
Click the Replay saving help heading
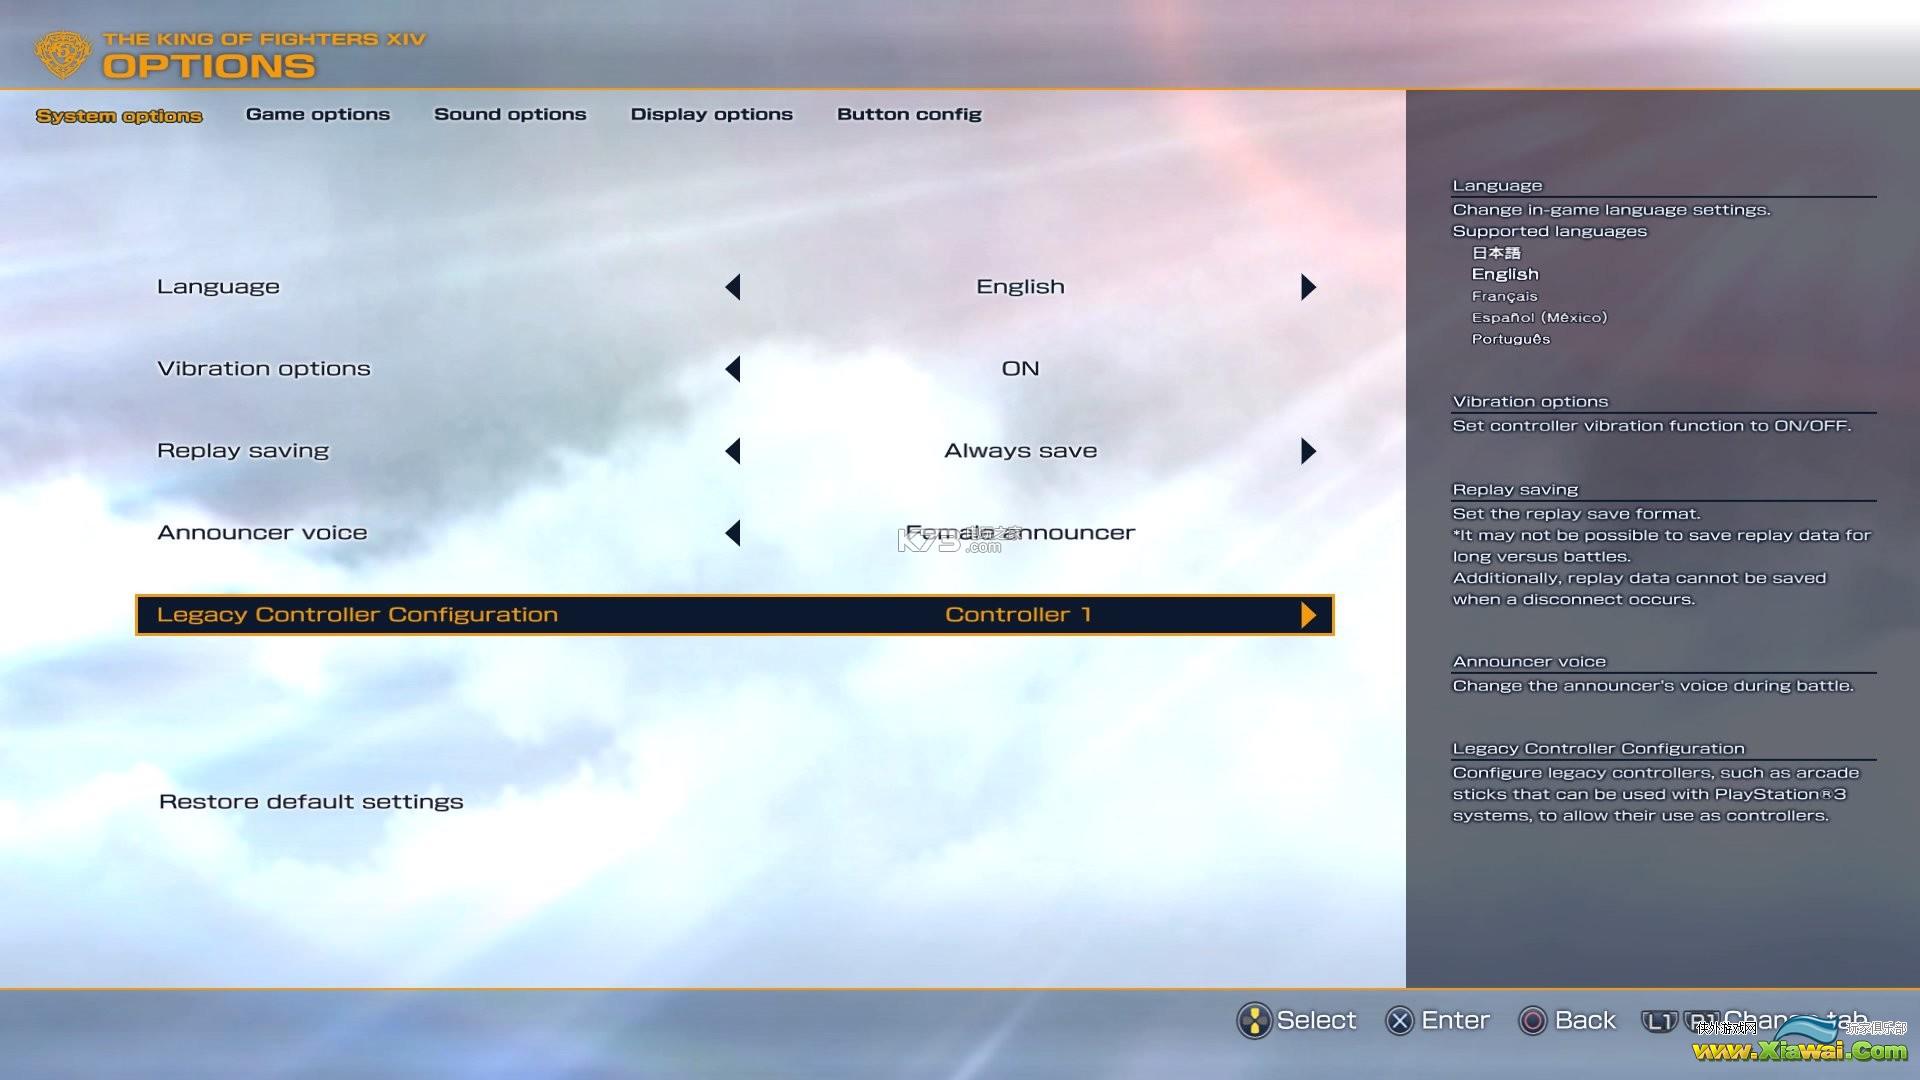click(1515, 490)
